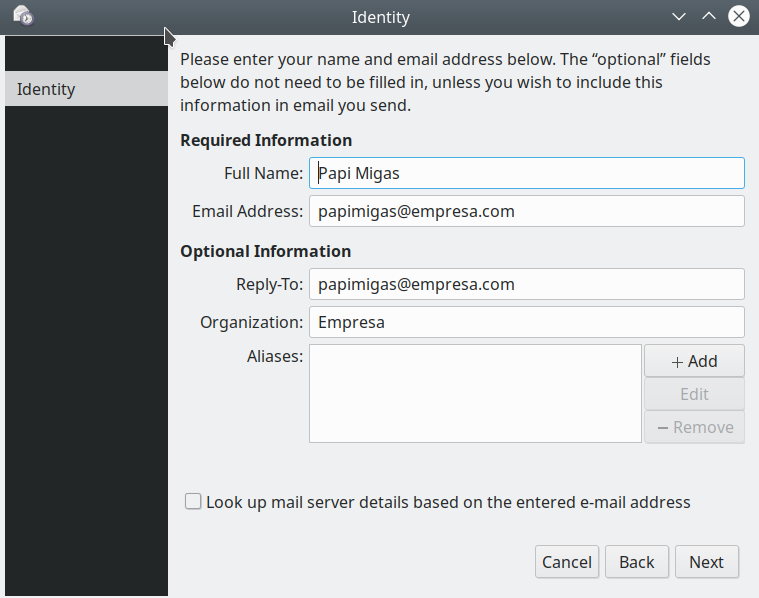Proceed with the Next button
The width and height of the screenshot is (759, 598).
click(x=706, y=562)
